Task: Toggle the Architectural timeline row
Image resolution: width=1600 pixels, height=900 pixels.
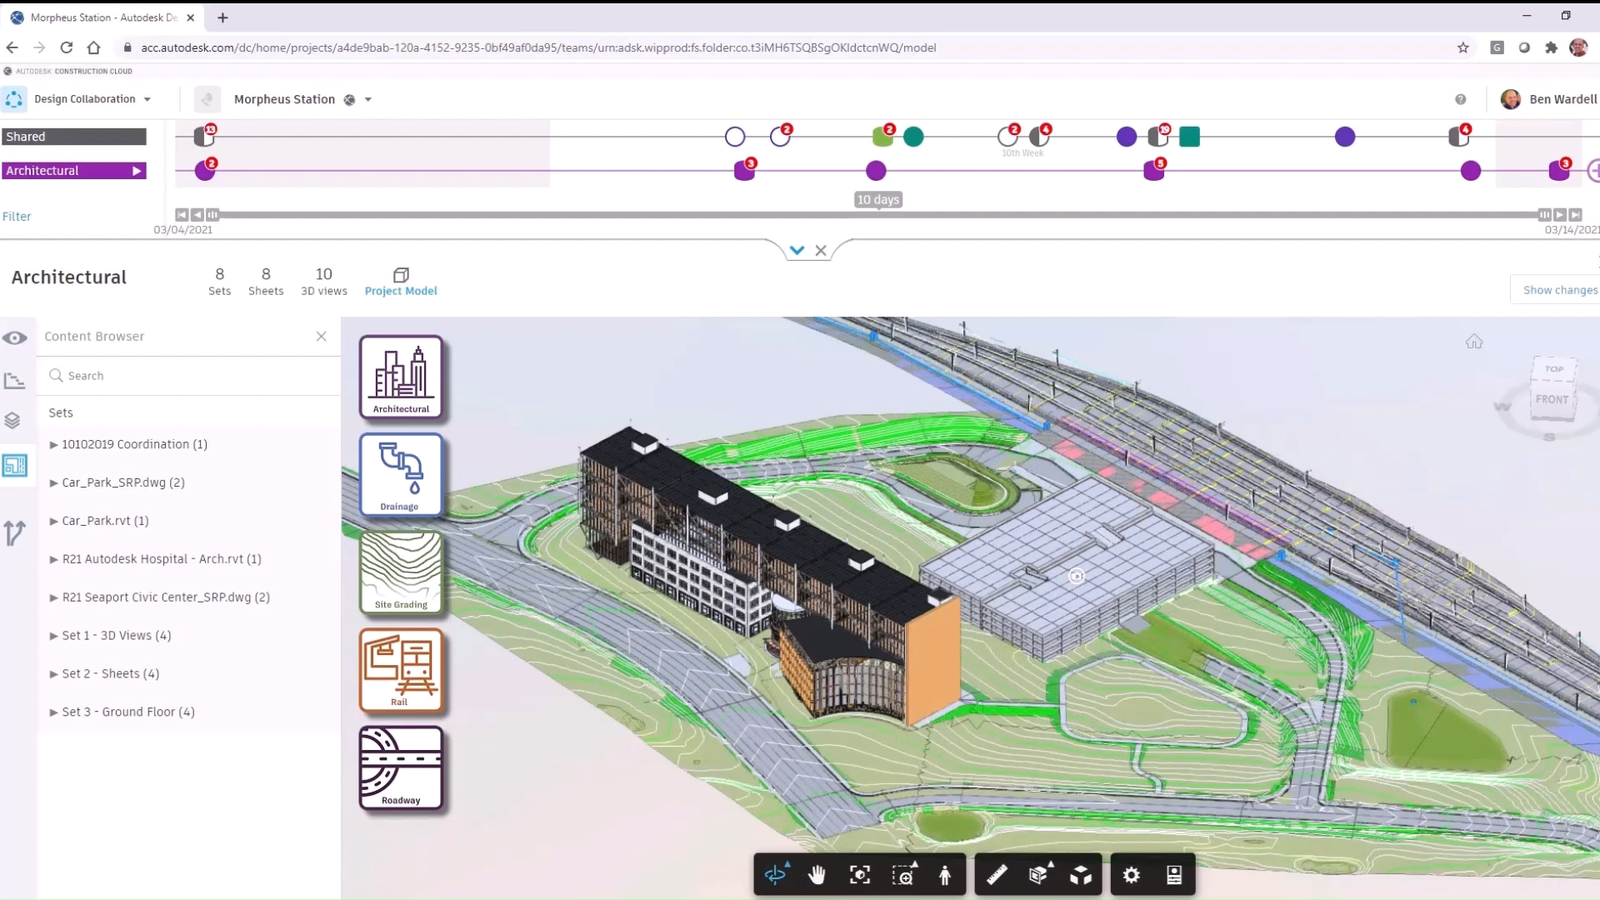Action: [74, 170]
